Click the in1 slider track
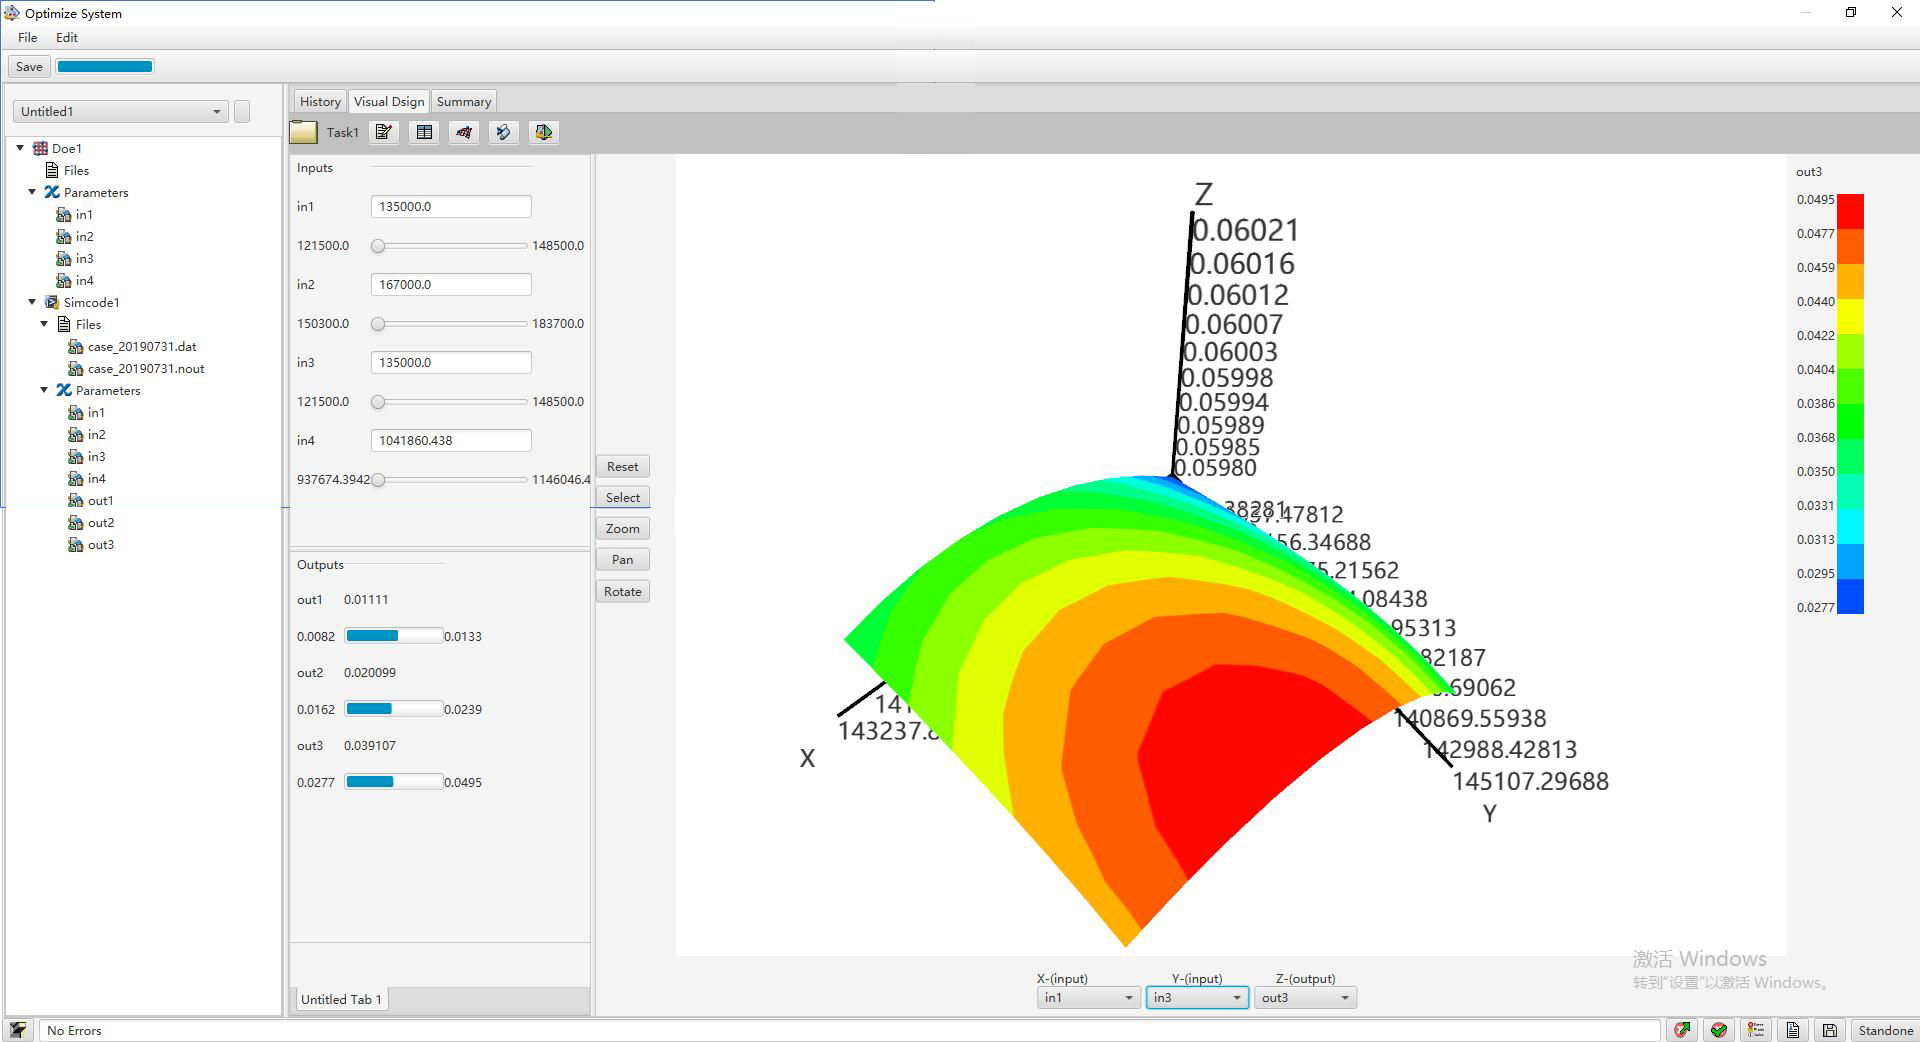 click(x=449, y=245)
